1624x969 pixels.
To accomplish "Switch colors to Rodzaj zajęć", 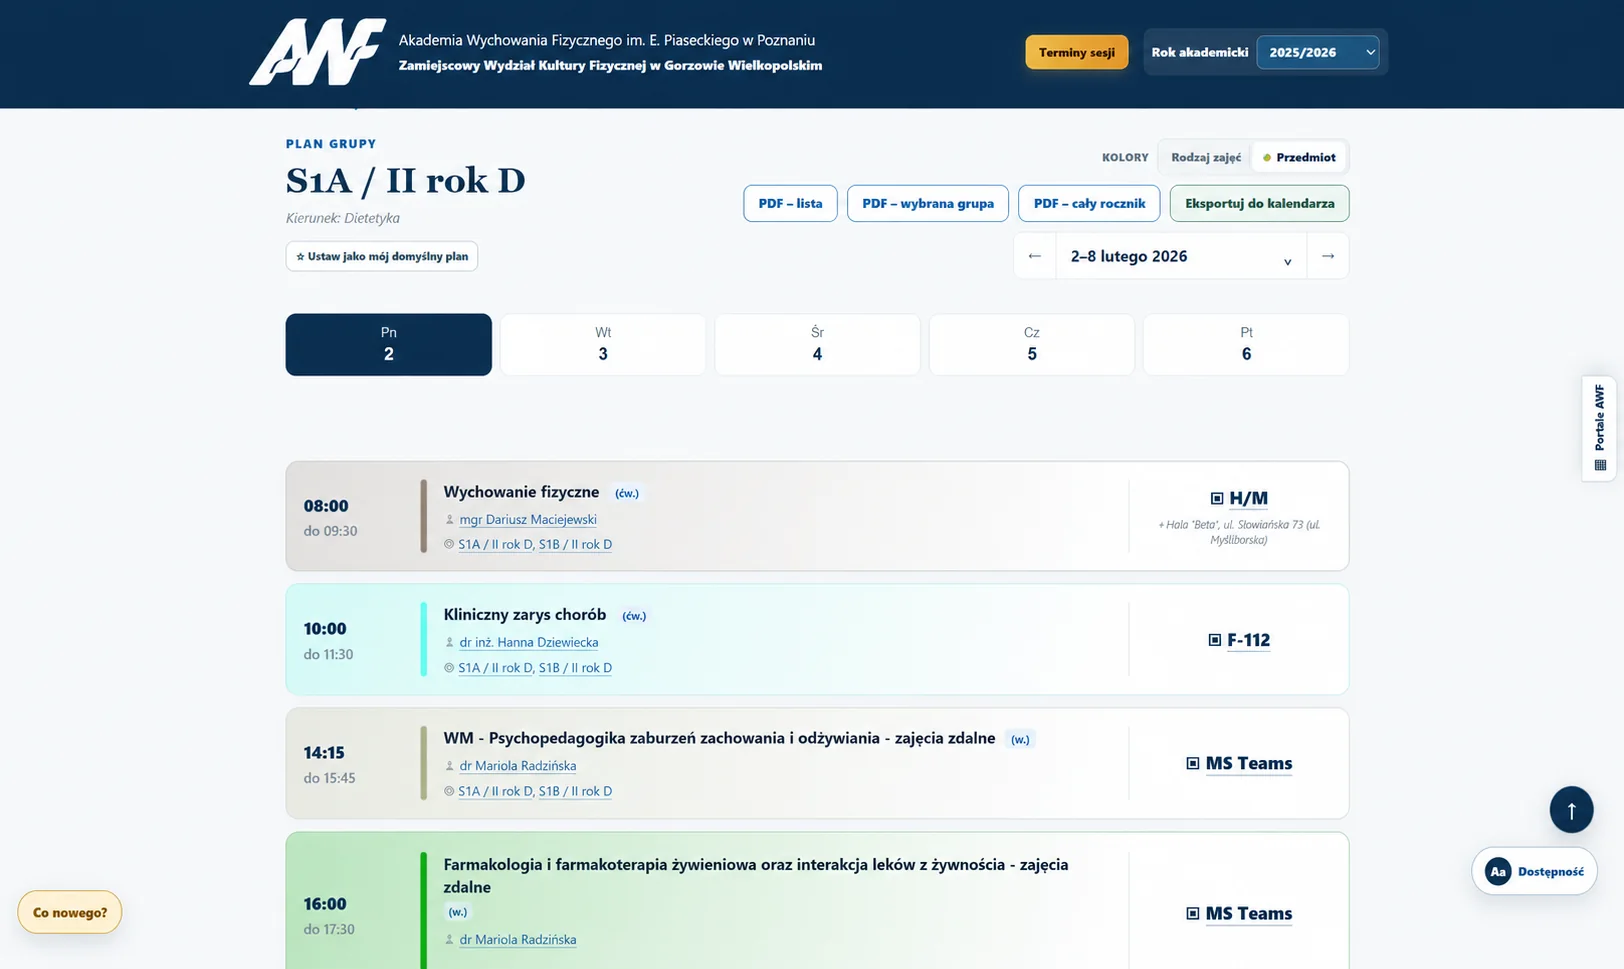I will pyautogui.click(x=1206, y=157).
